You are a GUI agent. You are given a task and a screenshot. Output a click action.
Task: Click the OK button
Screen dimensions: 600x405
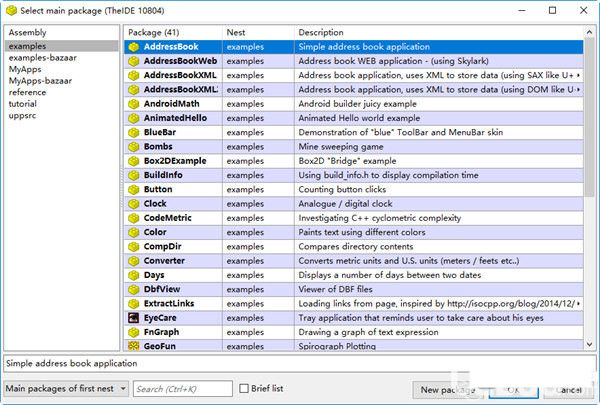514,390
